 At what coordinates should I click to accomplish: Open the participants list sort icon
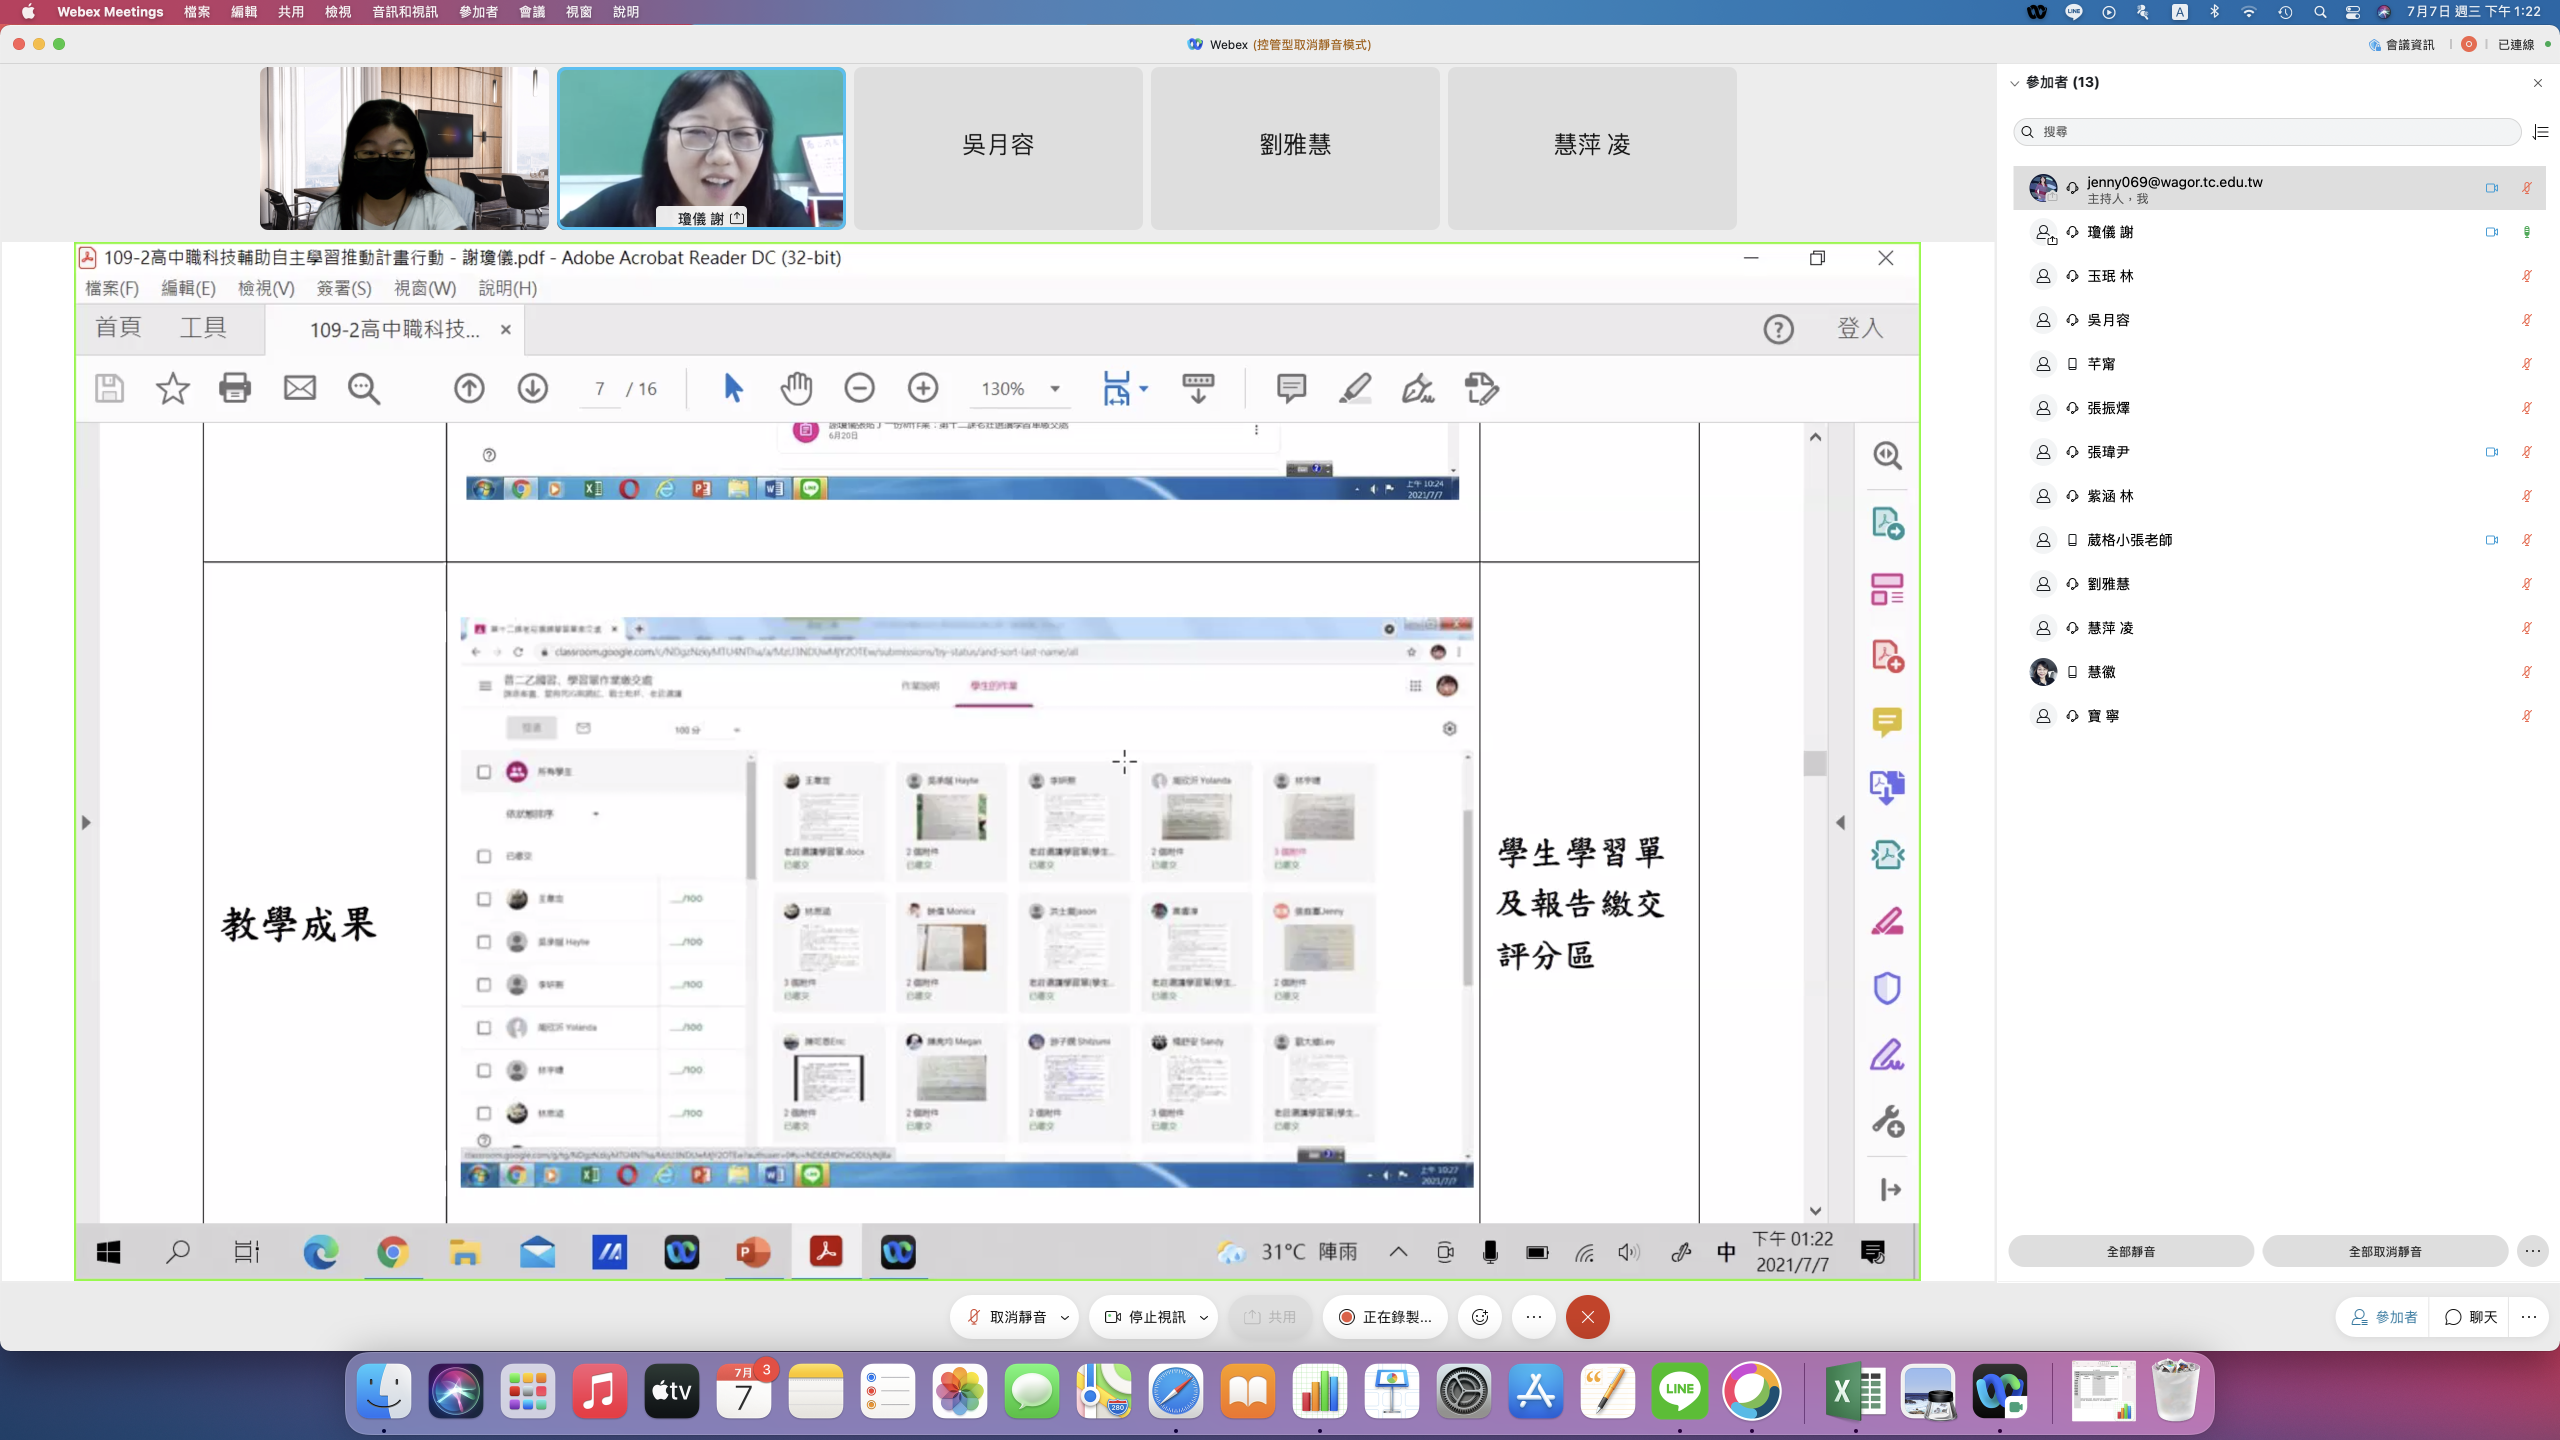tap(2540, 132)
